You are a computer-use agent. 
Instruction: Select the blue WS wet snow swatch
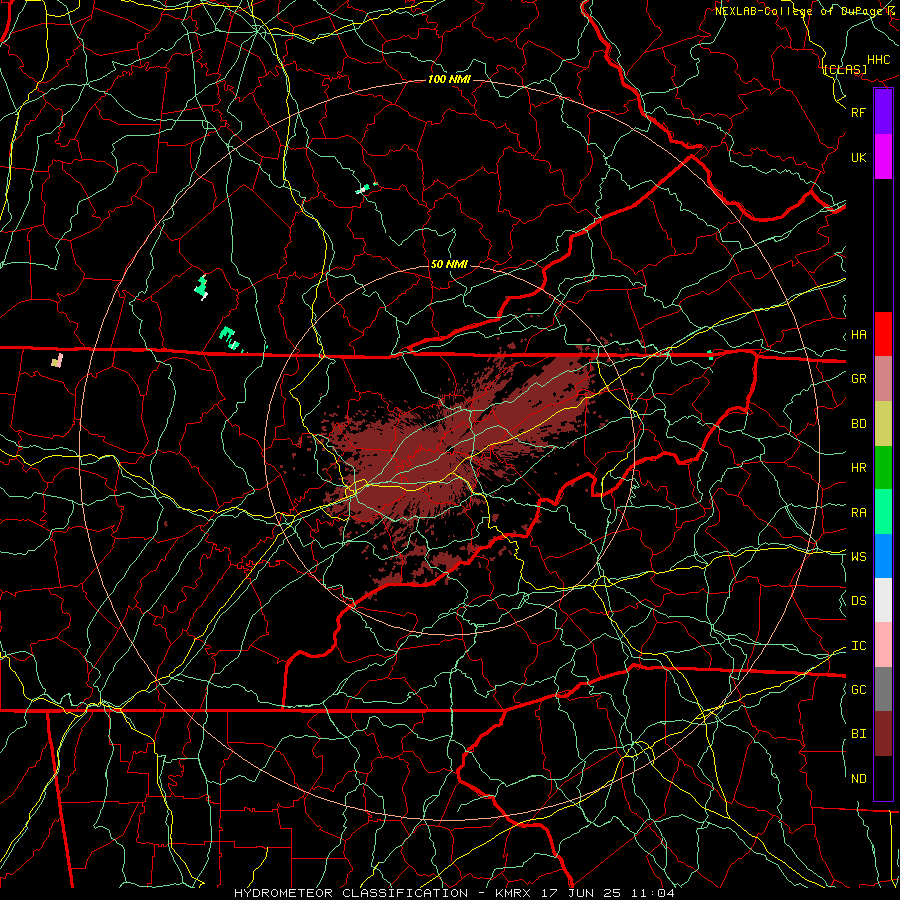pos(883,556)
